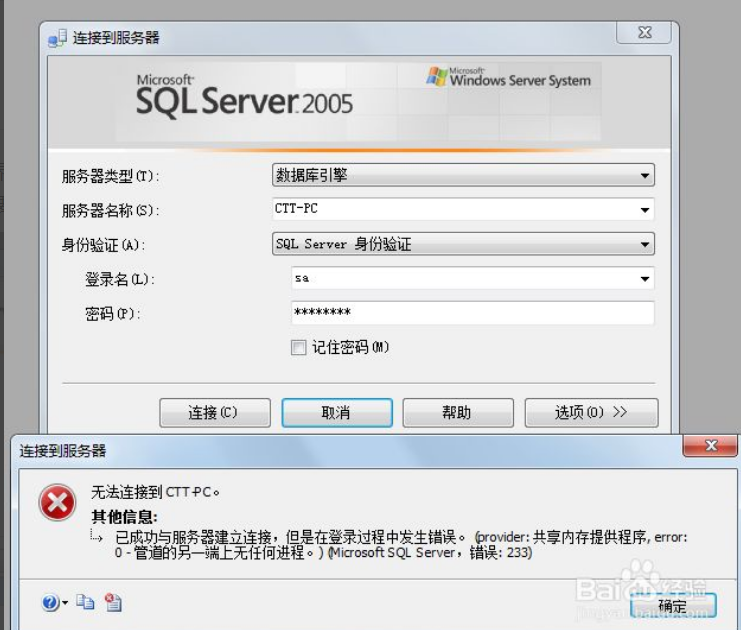Click the red error icon
741x630 pixels.
[57, 502]
